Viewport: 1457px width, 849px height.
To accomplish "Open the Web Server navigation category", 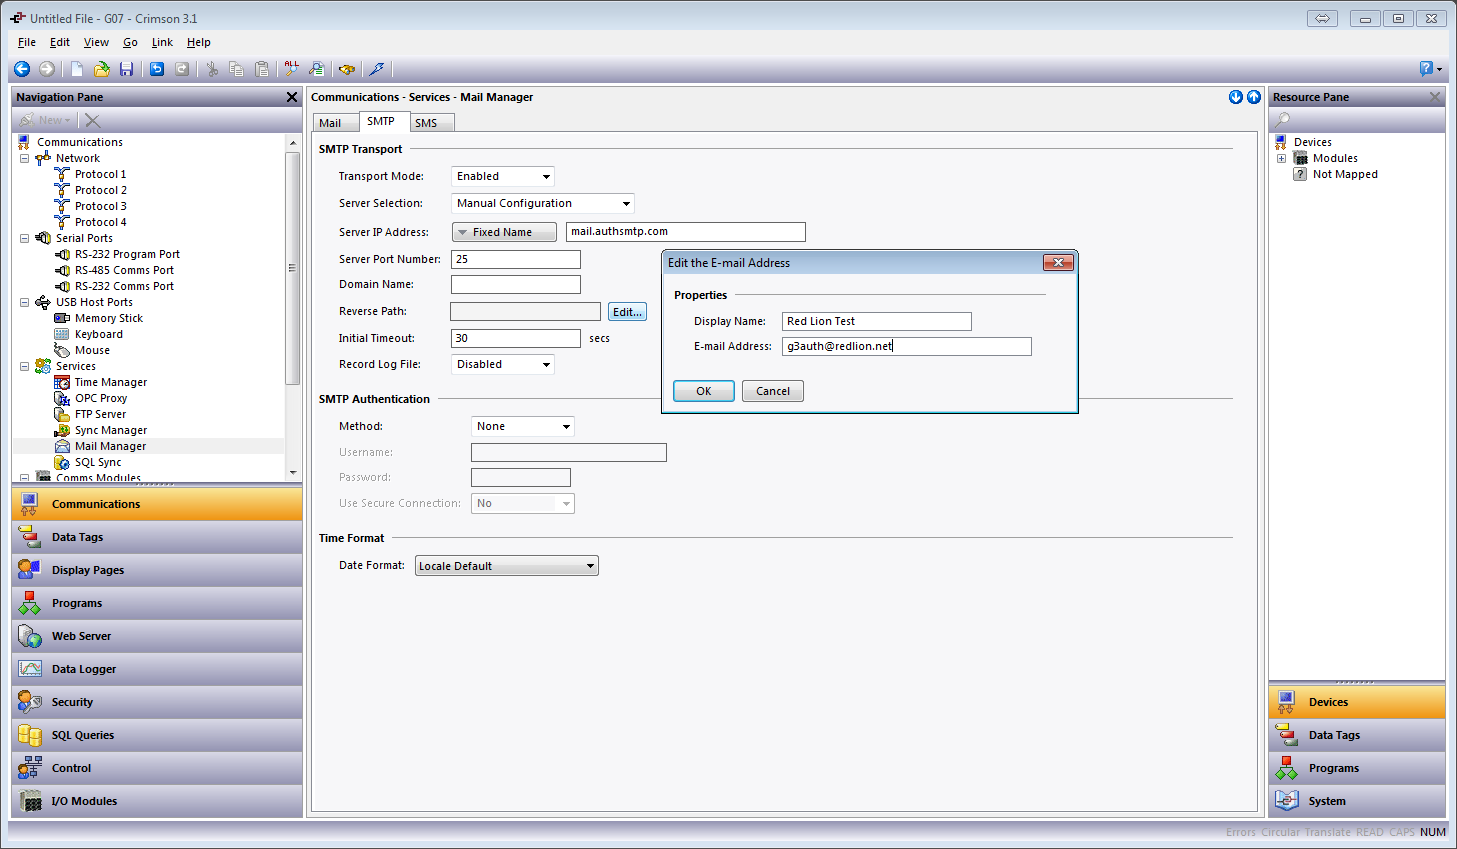I will [x=157, y=636].
